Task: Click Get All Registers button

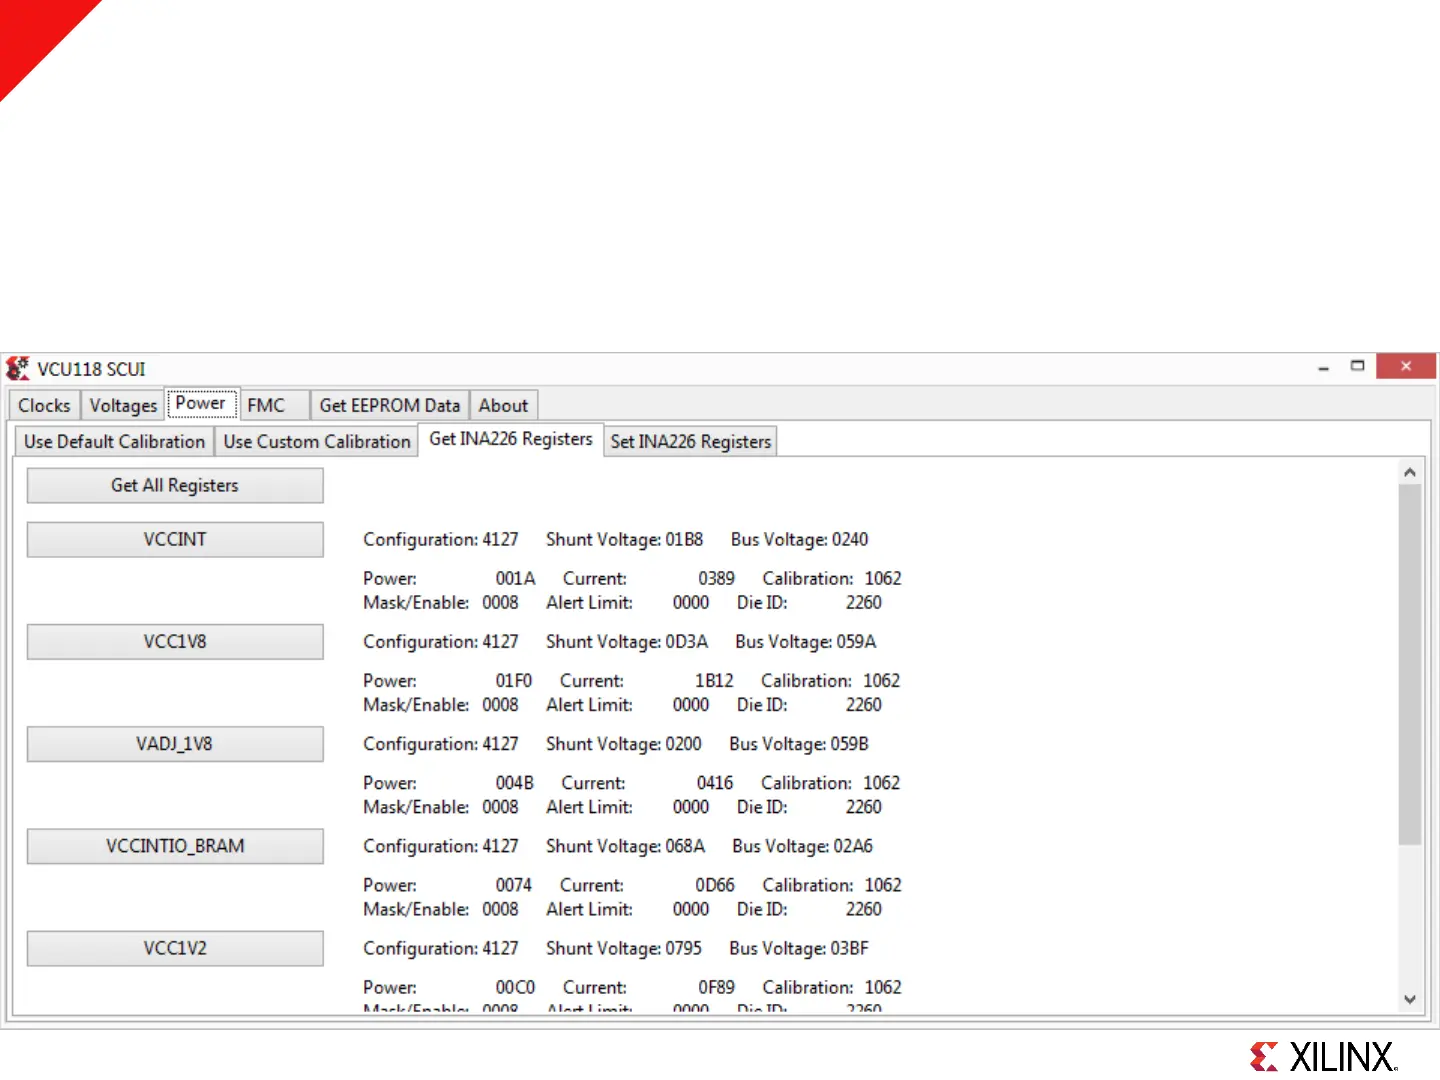Action: (175, 485)
